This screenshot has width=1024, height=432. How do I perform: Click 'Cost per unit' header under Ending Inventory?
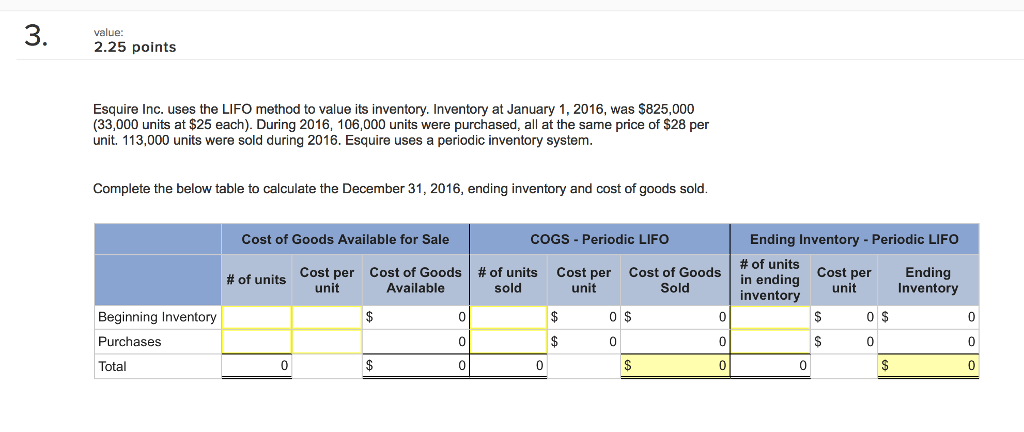pos(844,280)
